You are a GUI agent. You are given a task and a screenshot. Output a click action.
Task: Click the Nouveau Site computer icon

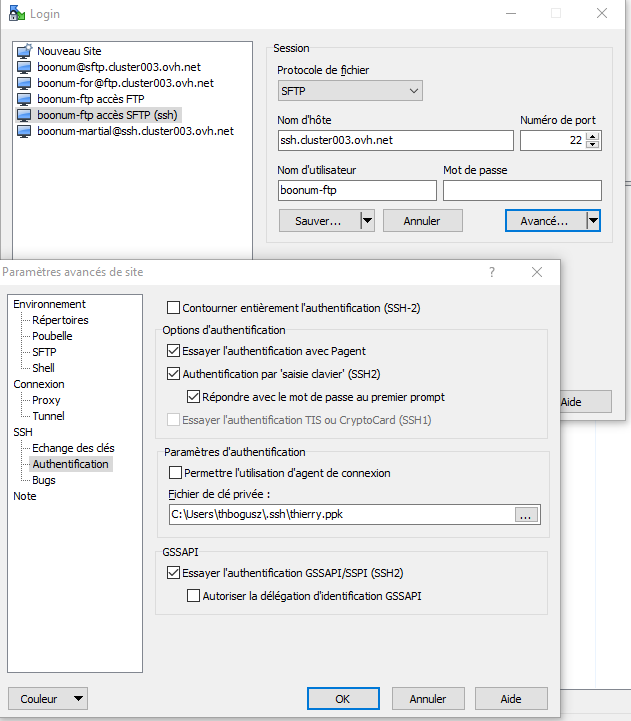pos(25,51)
